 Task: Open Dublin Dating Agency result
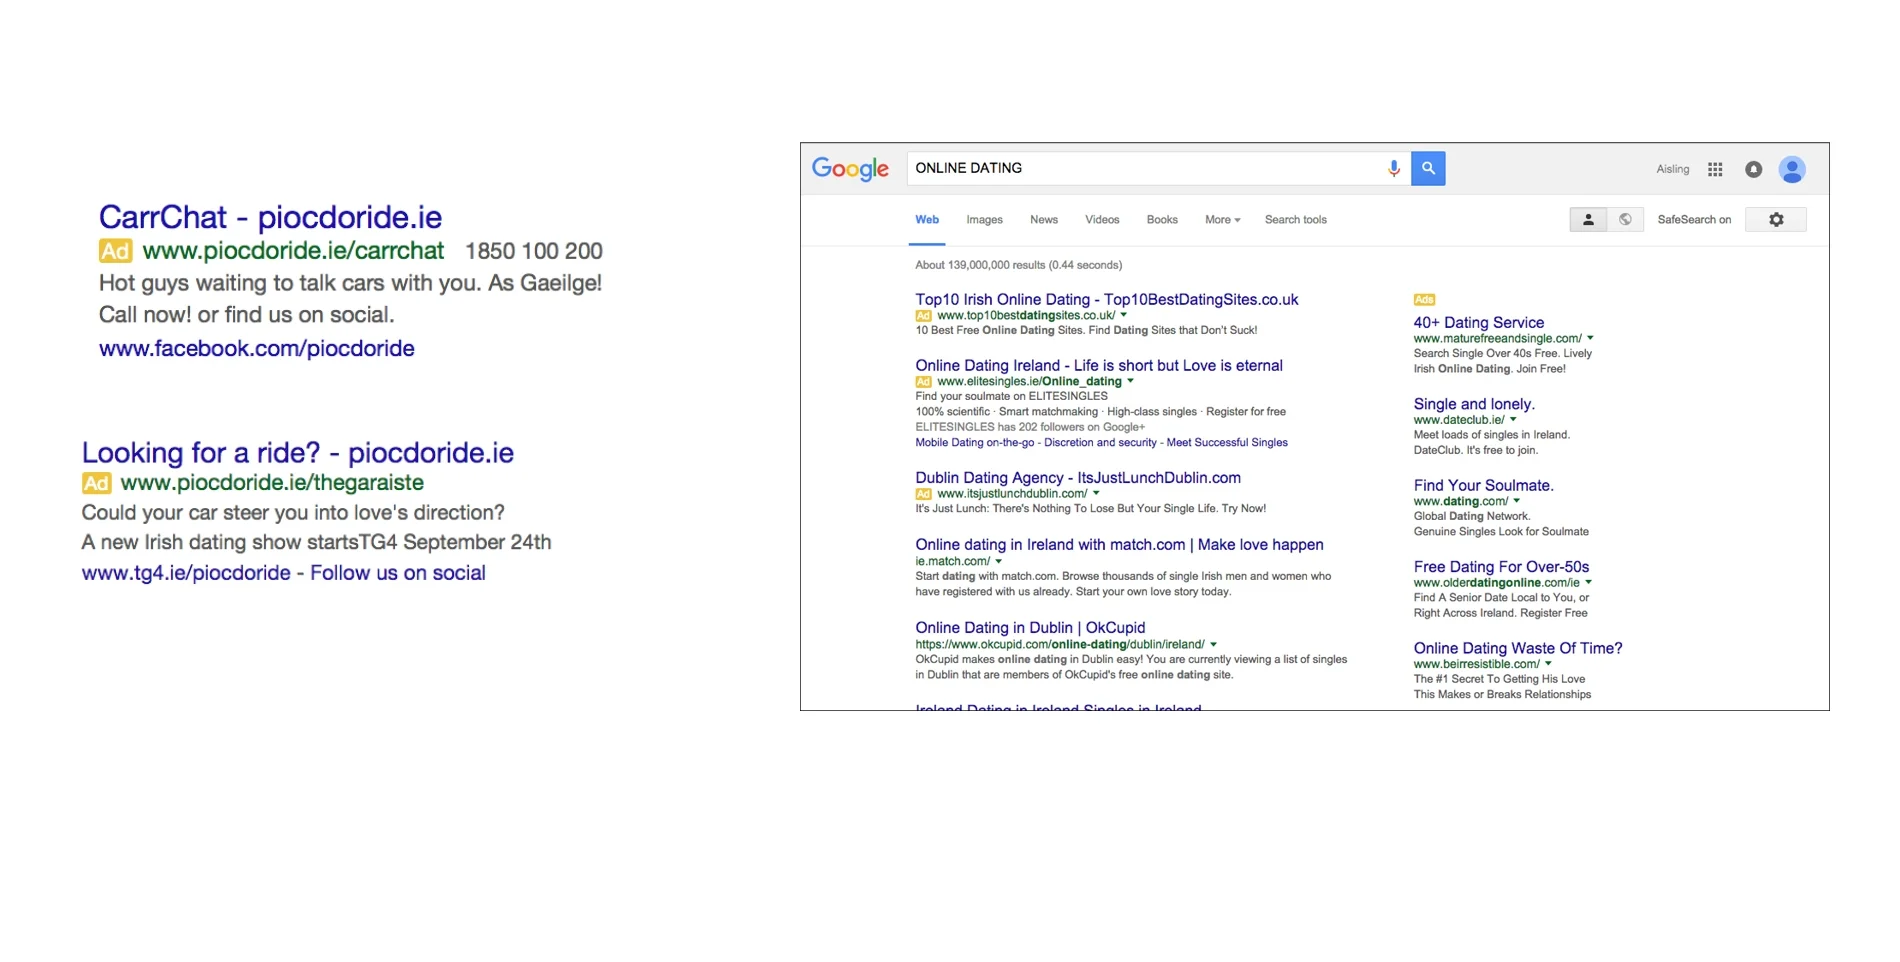pyautogui.click(x=1077, y=478)
